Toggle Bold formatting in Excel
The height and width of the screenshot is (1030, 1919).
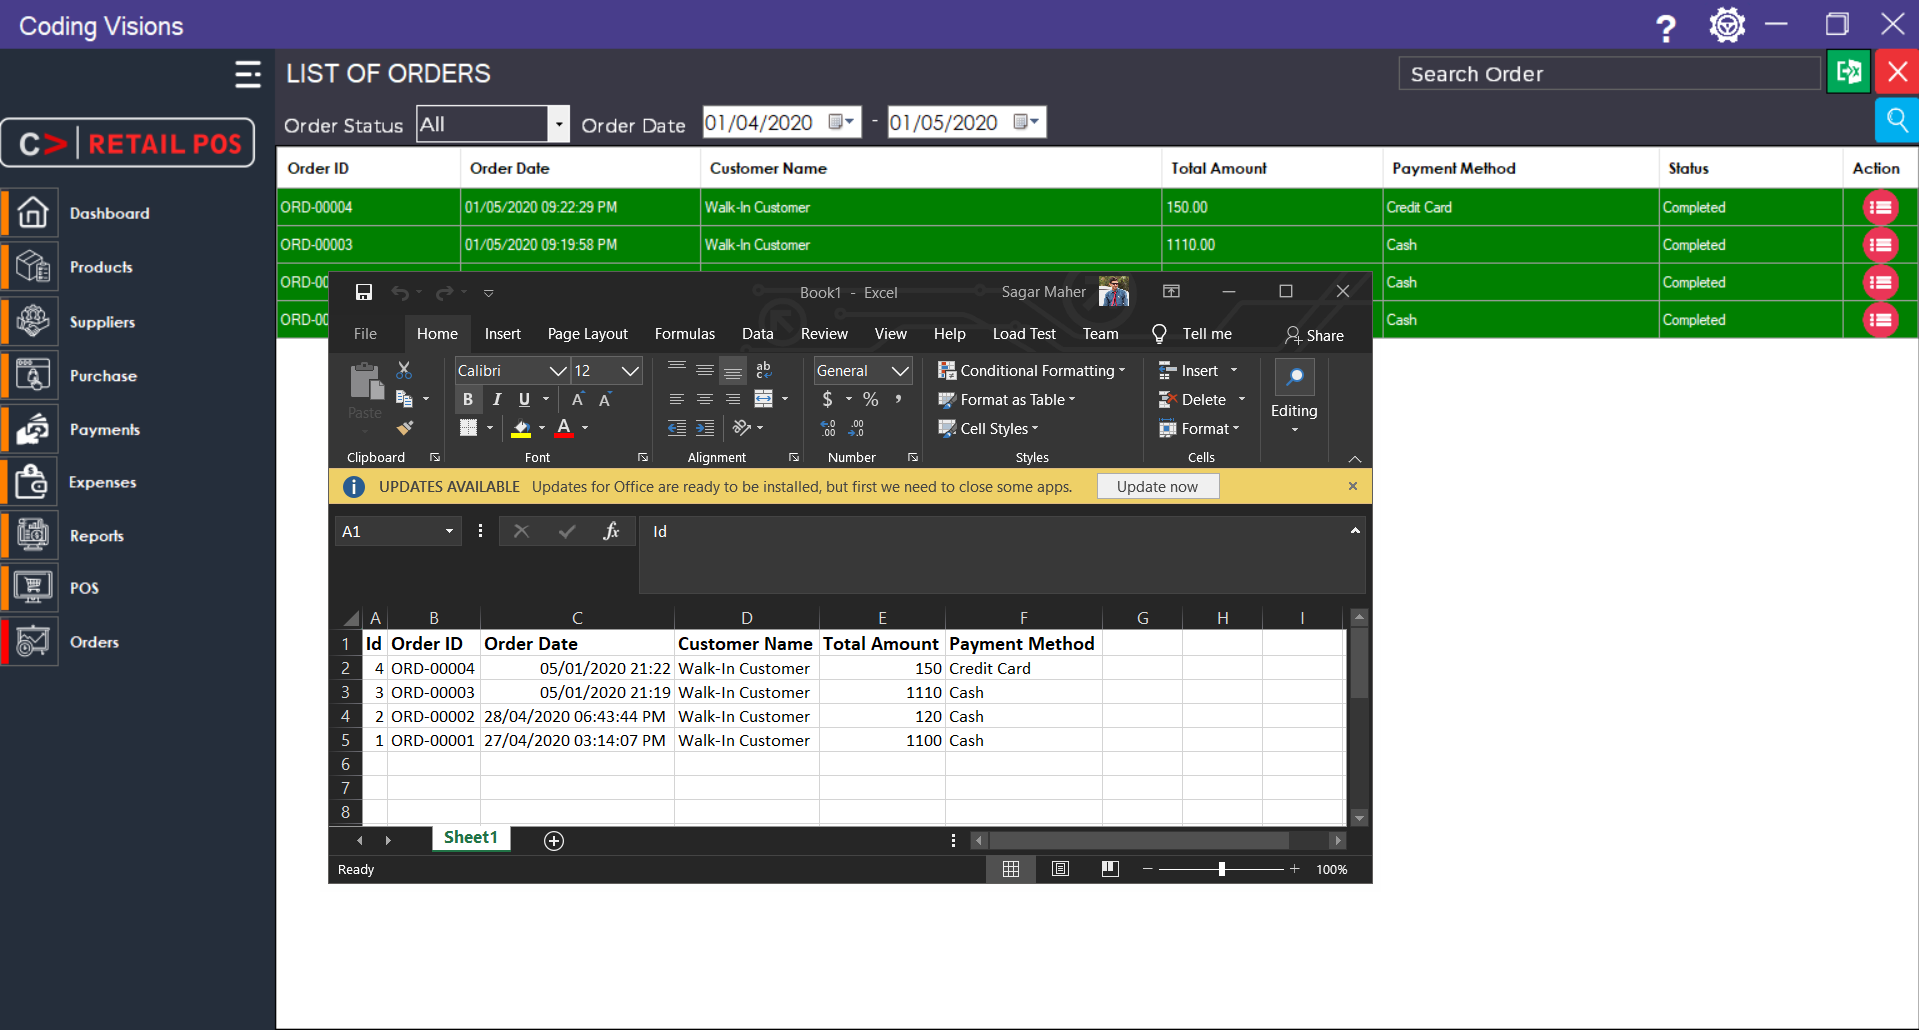(467, 399)
